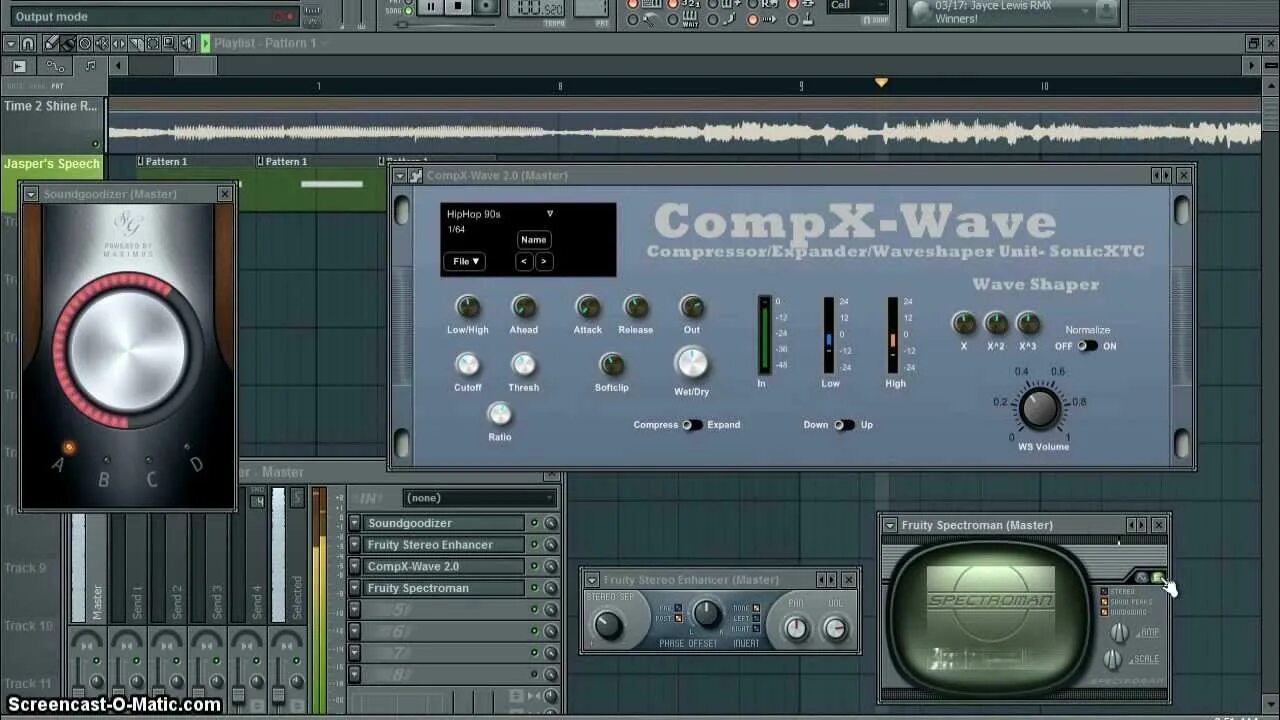
Task: Open the mixer input (none) dropdown
Action: point(480,498)
